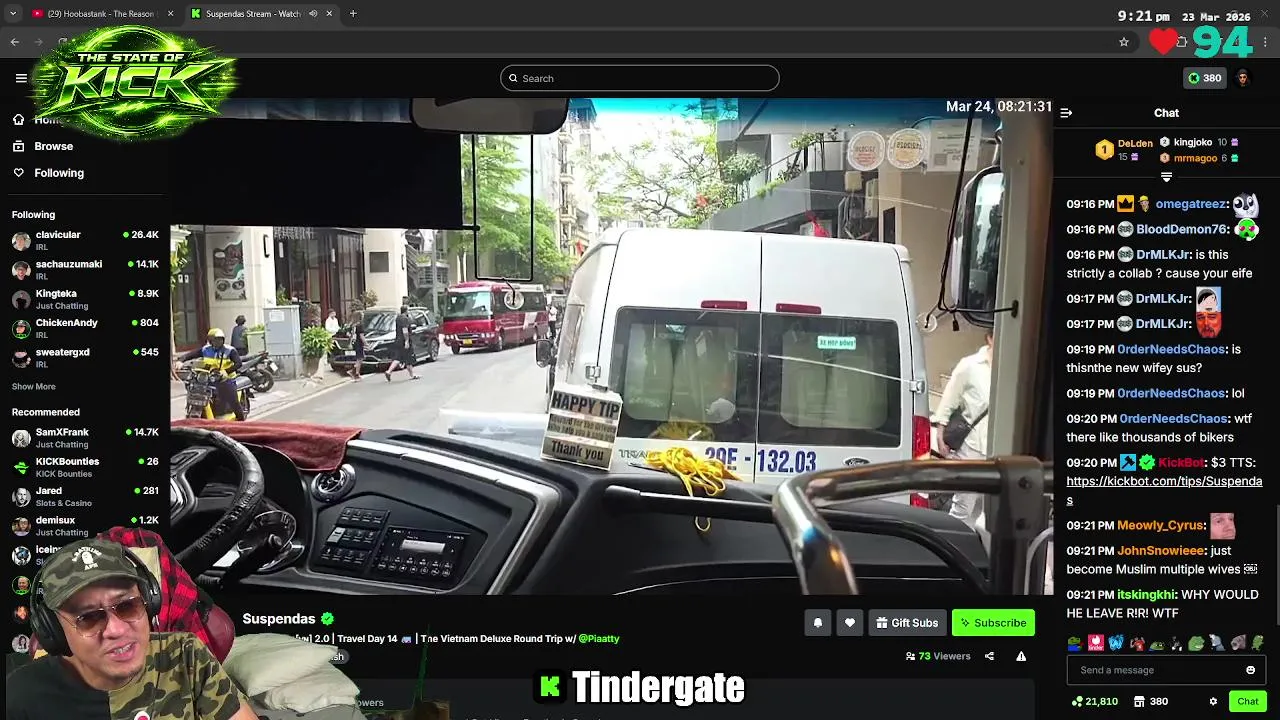Click the green Chat send button

[x=1247, y=702]
